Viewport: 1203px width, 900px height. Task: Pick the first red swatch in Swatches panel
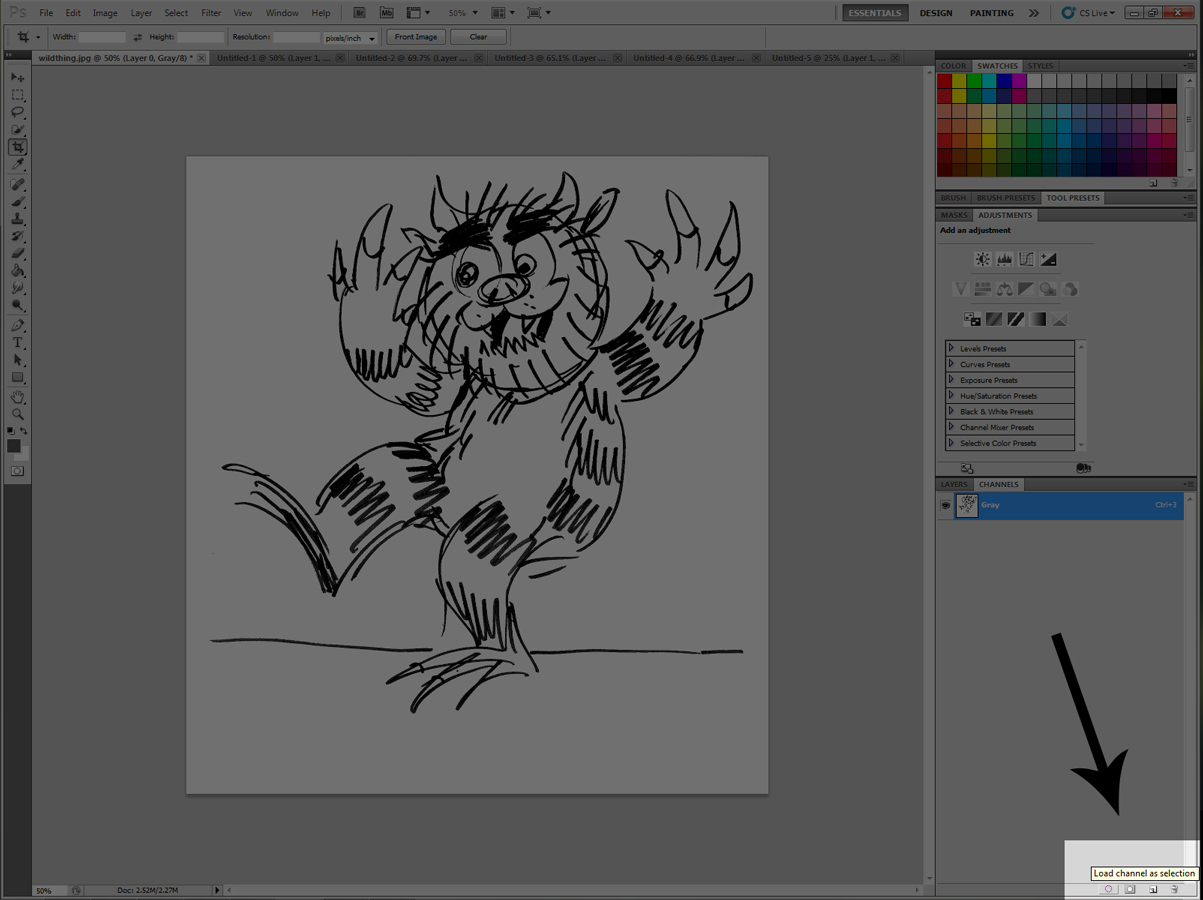(944, 81)
